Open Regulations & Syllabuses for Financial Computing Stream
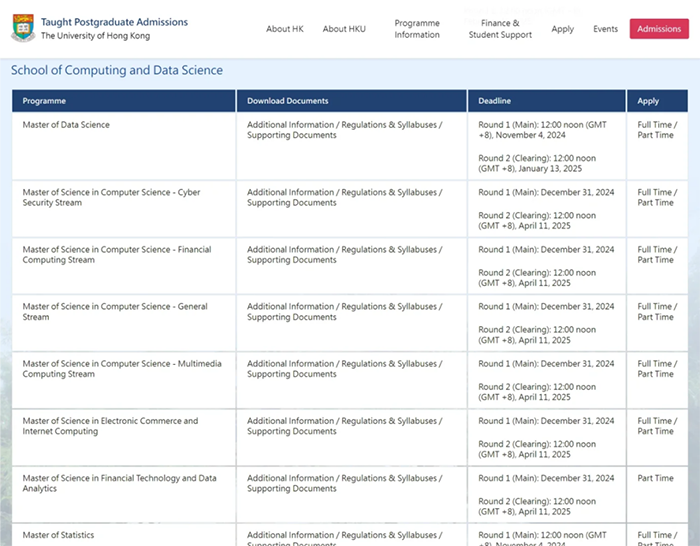This screenshot has width=700, height=546. click(389, 250)
